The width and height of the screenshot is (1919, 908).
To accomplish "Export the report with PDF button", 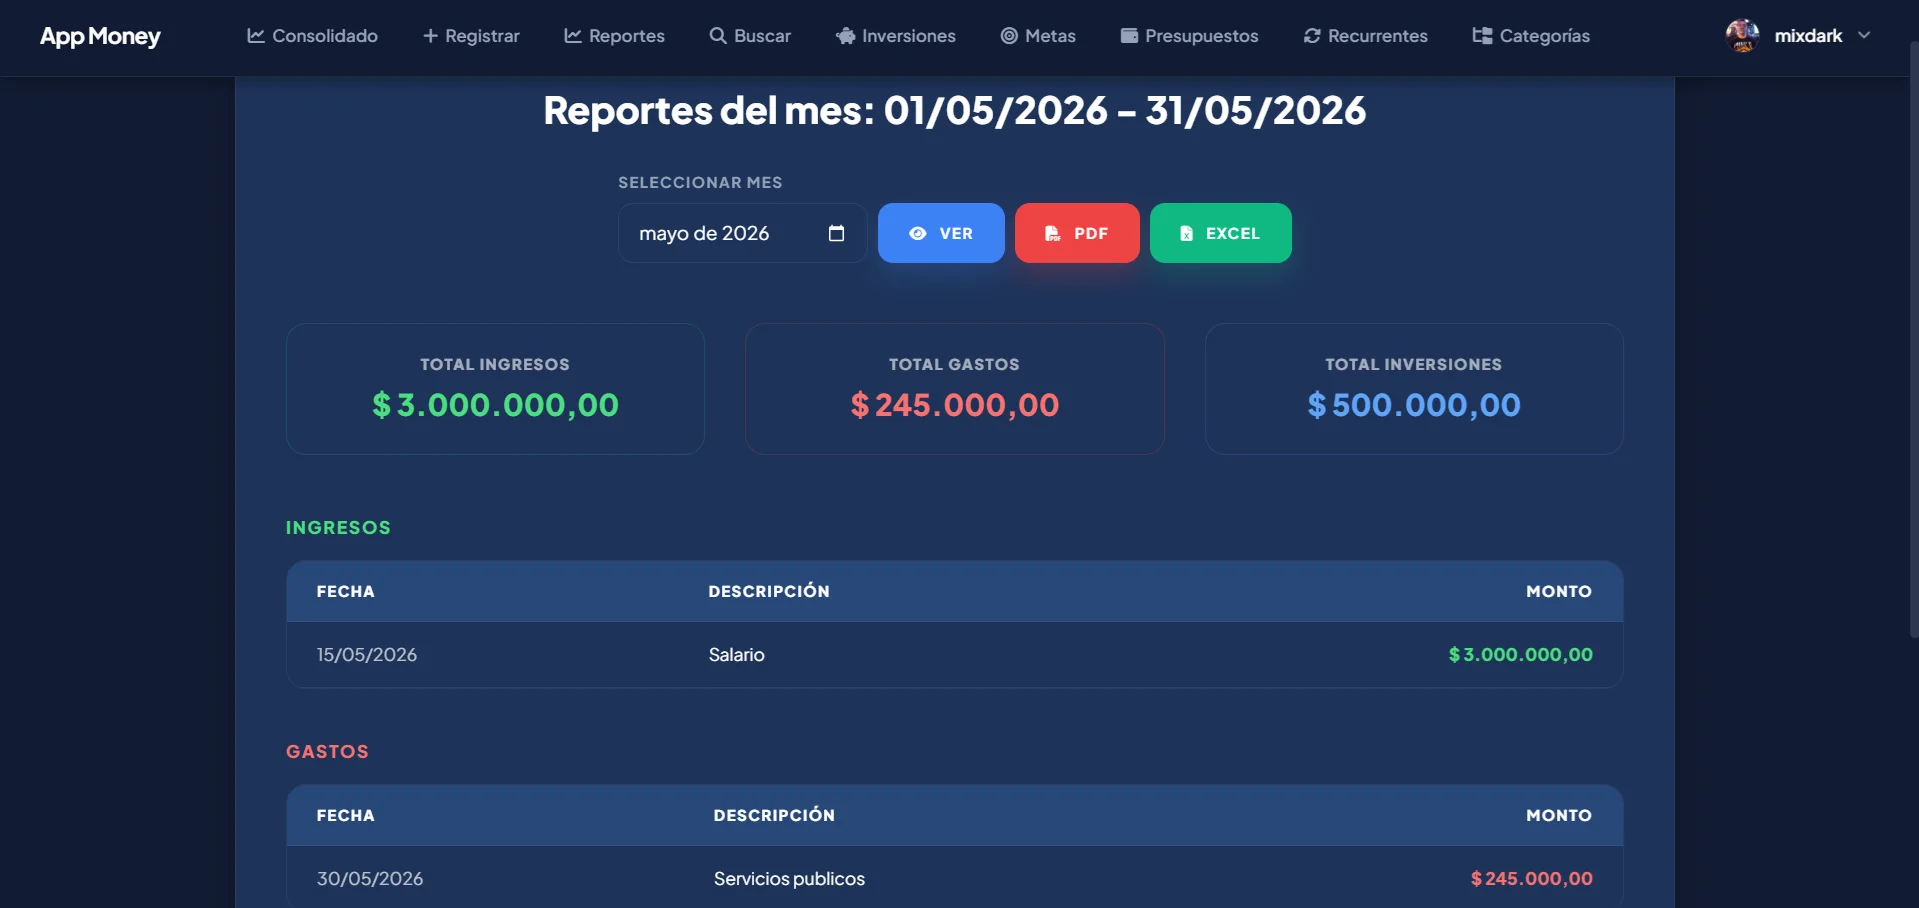I will tap(1077, 233).
